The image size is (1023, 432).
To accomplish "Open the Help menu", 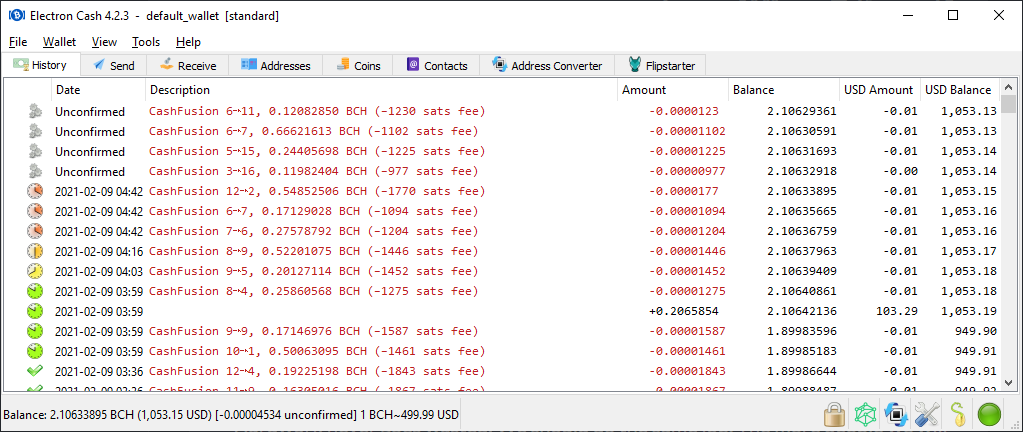I will (188, 42).
